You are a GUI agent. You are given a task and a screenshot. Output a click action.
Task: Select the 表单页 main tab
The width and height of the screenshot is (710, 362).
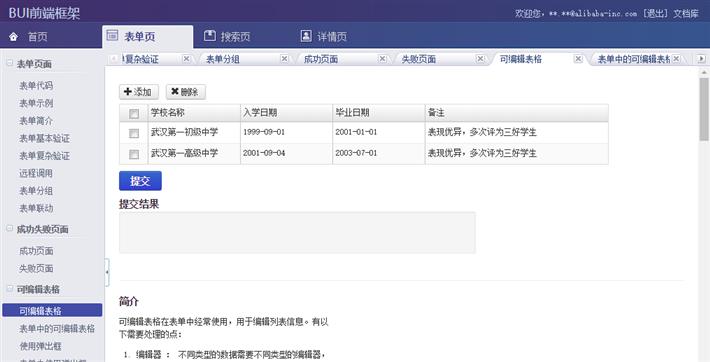click(x=148, y=37)
